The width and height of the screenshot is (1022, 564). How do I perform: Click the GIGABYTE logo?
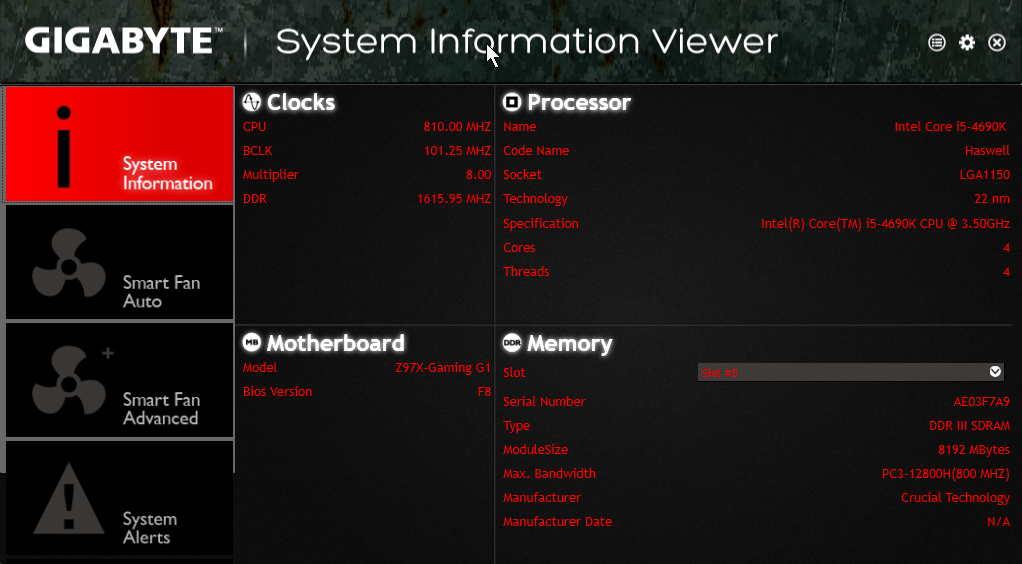tap(124, 40)
